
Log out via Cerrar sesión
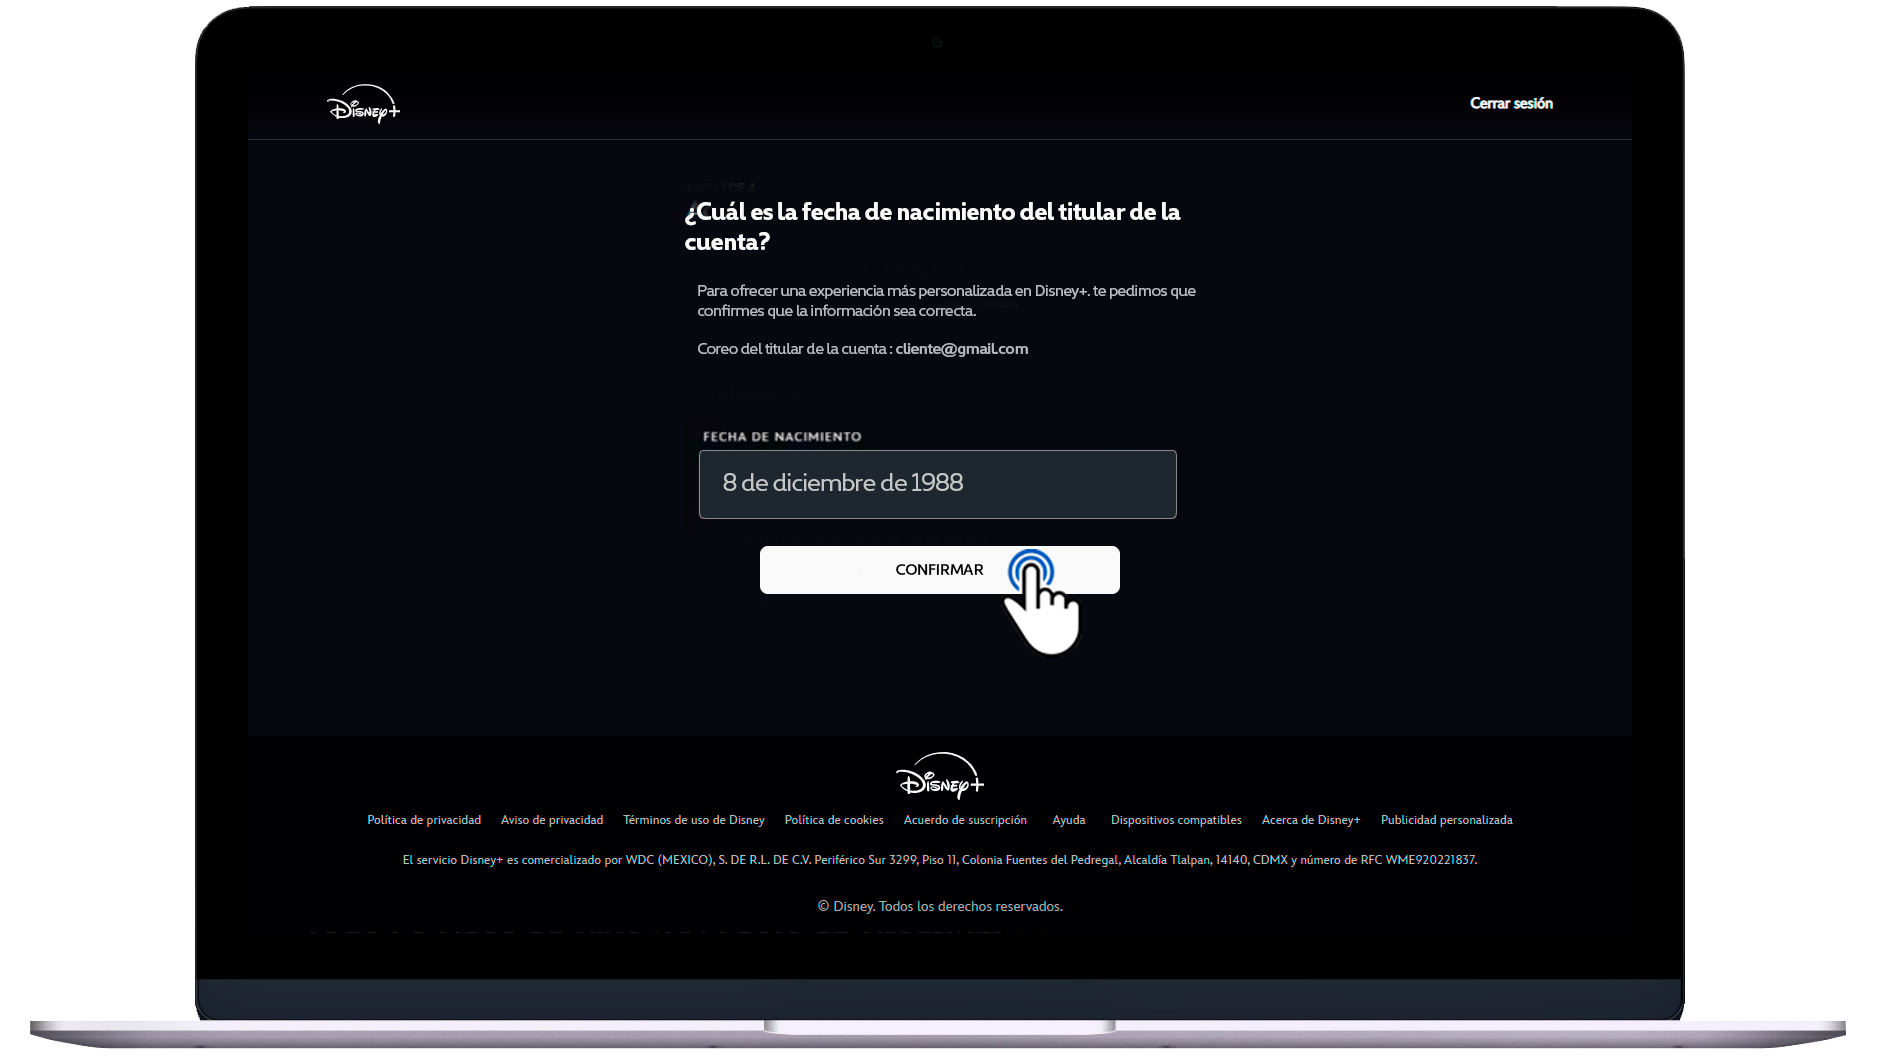[1511, 103]
